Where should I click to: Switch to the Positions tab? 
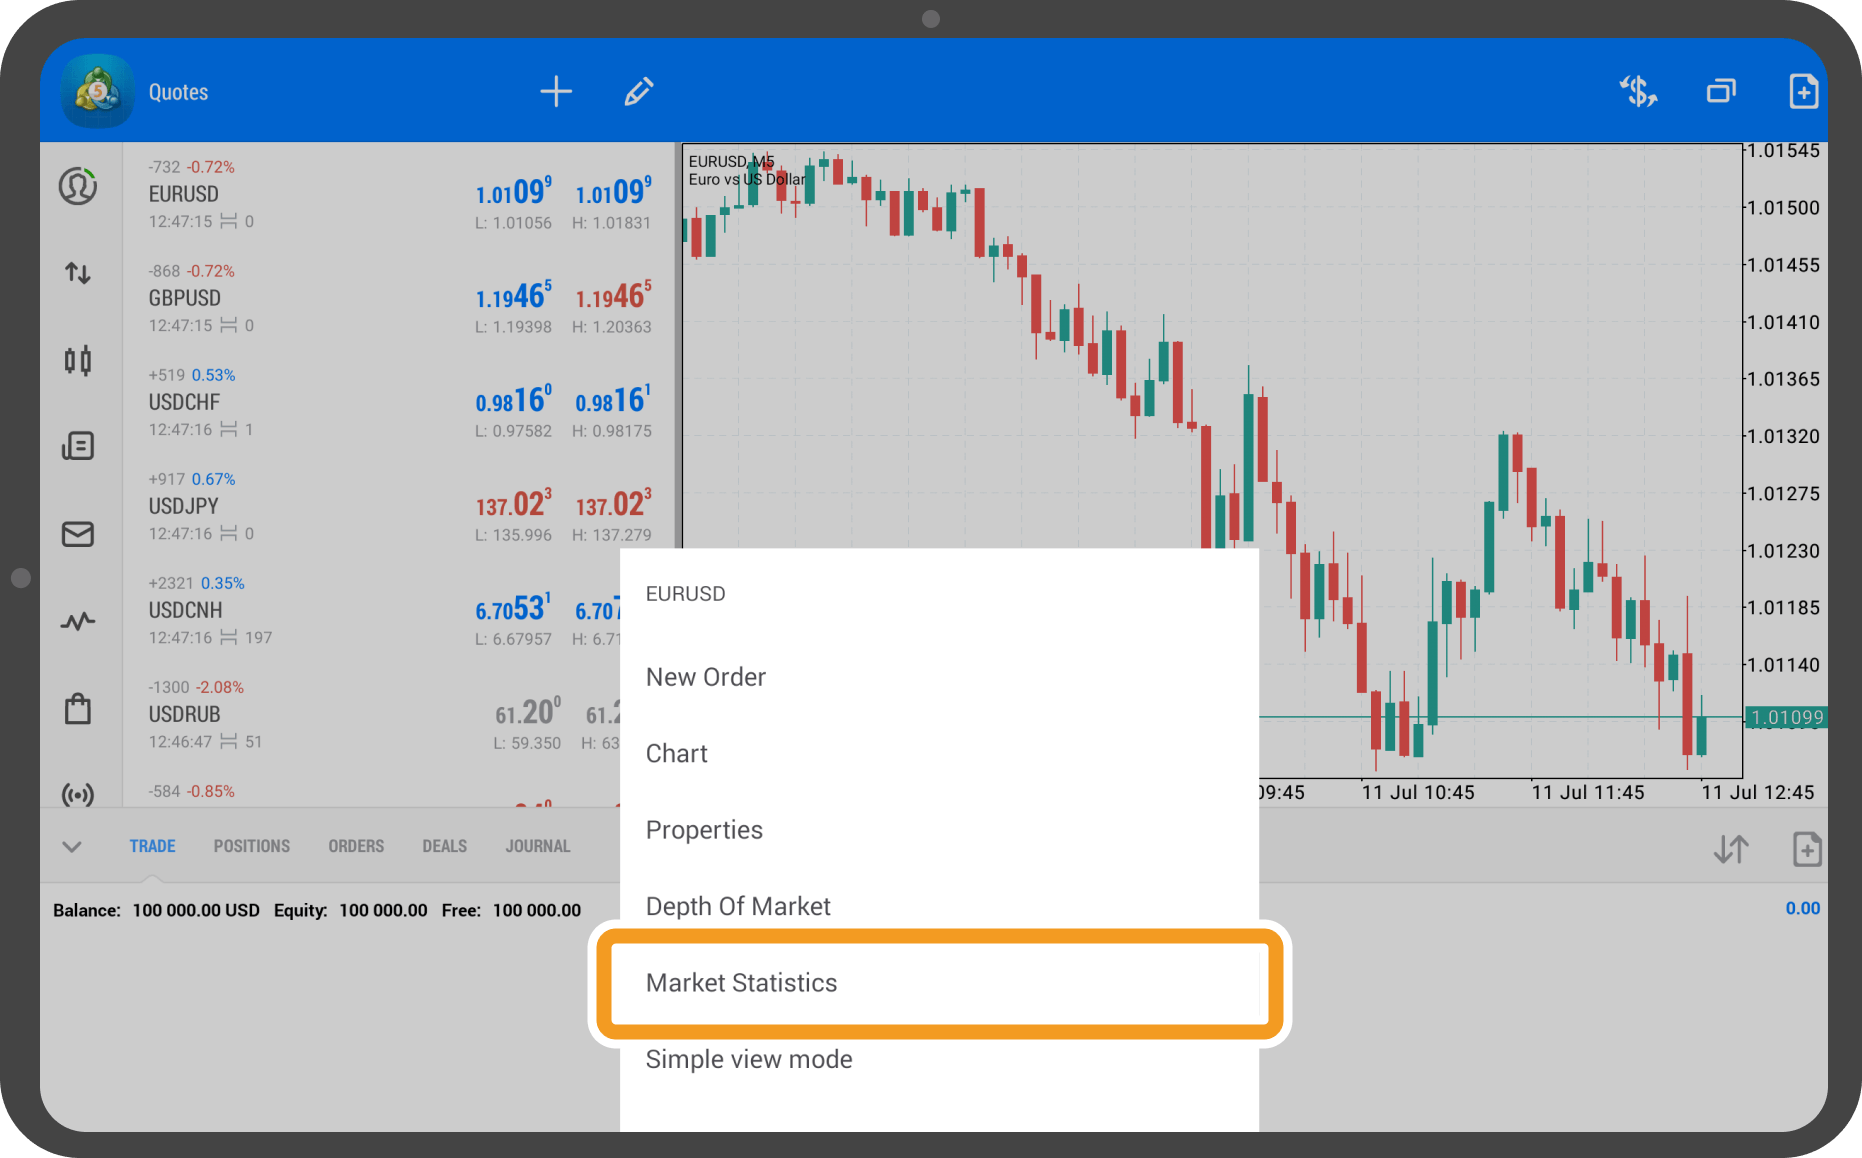click(x=251, y=846)
